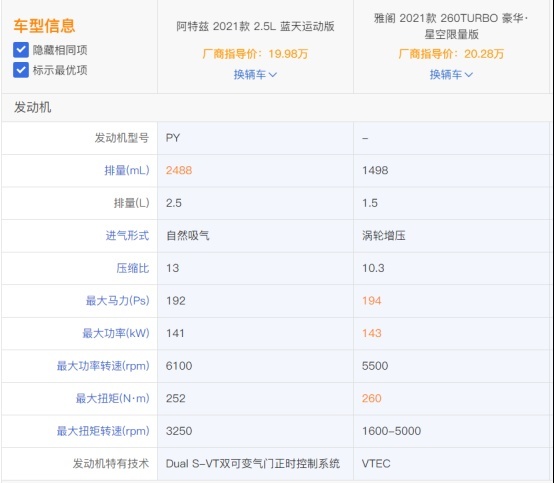Open the 最大功率转速(rpm) link

tap(103, 366)
